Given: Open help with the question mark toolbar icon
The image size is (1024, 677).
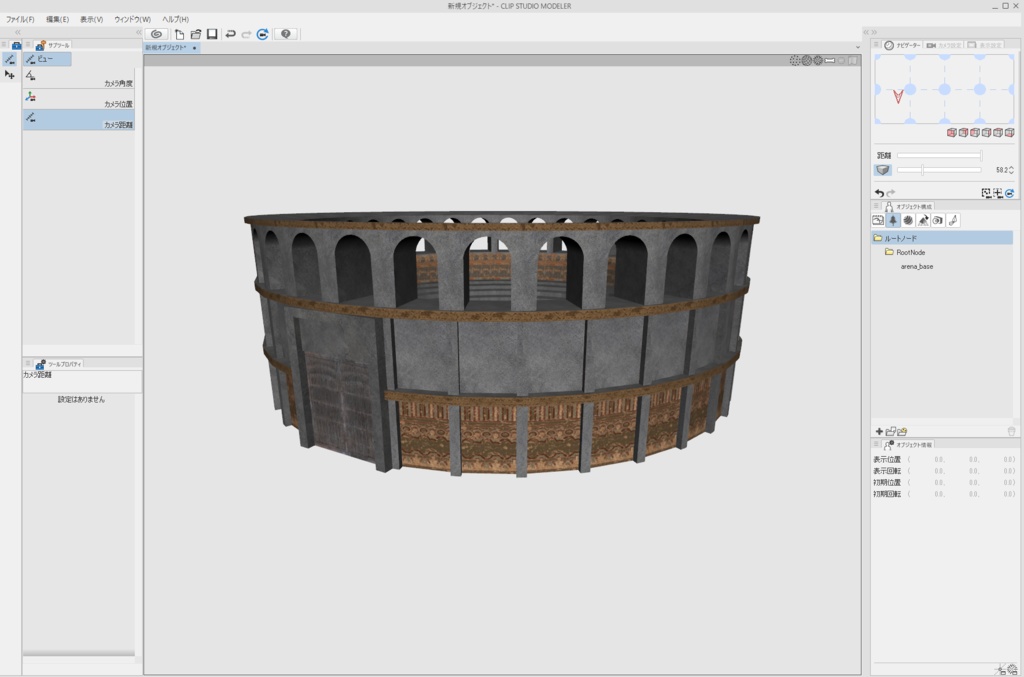Looking at the screenshot, I should point(286,34).
